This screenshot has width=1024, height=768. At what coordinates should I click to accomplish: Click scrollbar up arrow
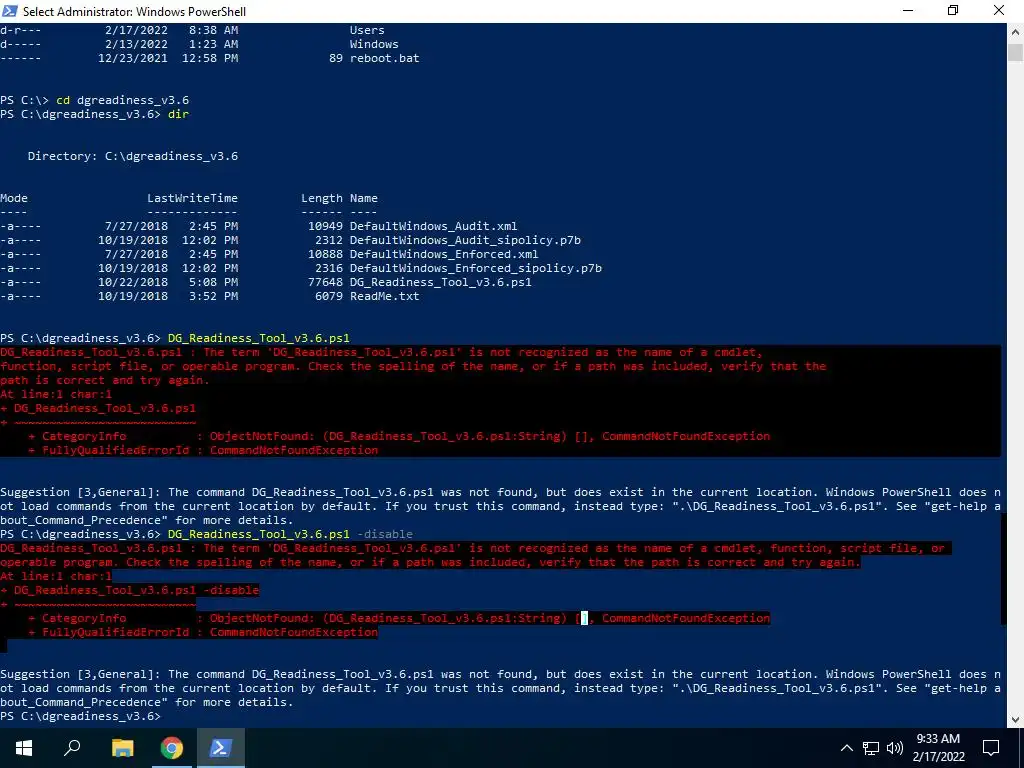pos(1015,31)
